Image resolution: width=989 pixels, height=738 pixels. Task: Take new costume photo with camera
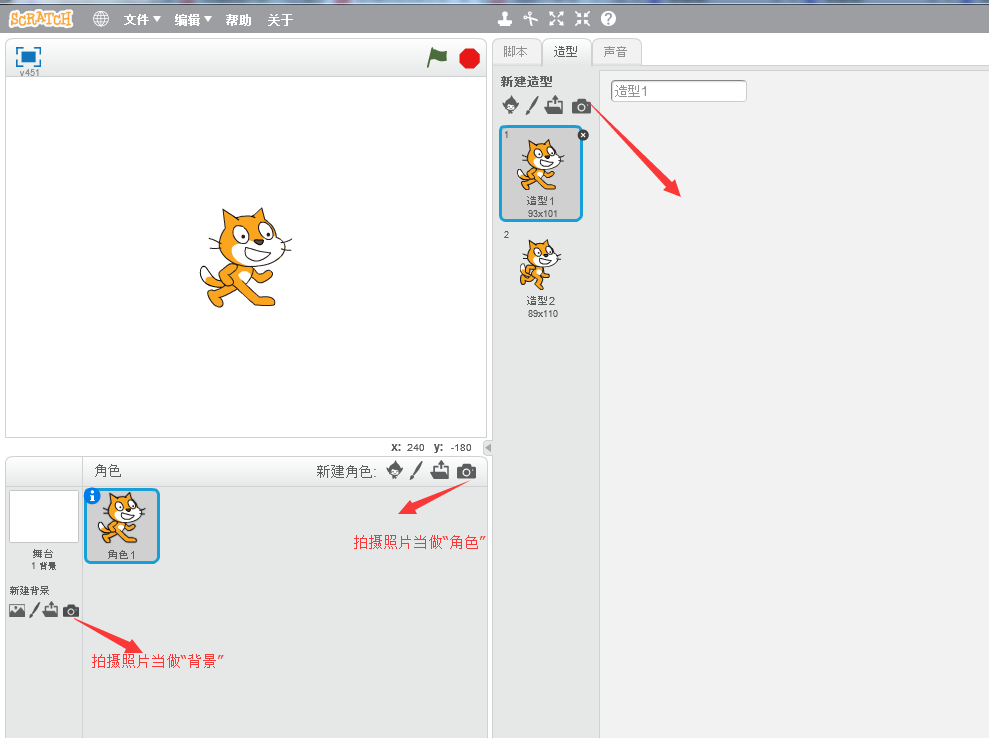(581, 106)
